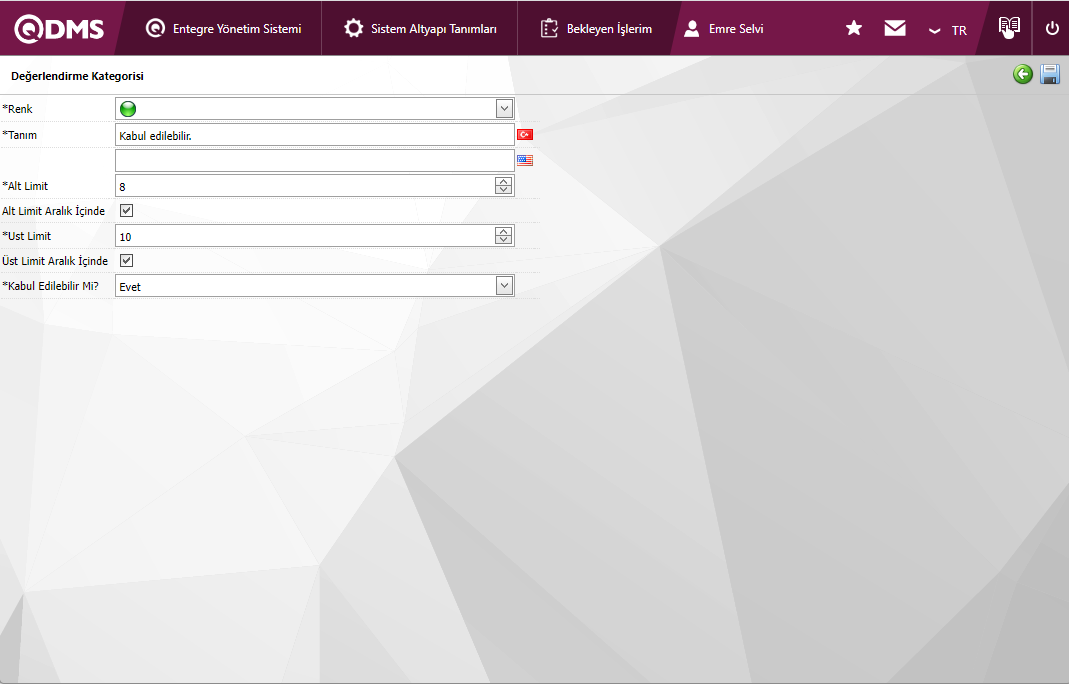1069x684 pixels.
Task: Open Sistem Altyapı Tanımları menu
Action: point(420,29)
